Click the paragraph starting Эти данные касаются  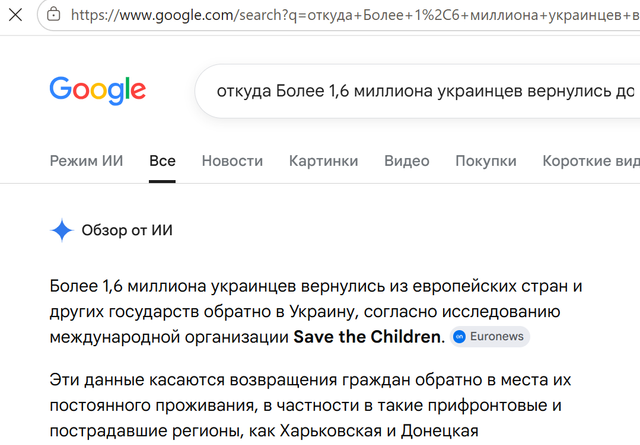click(x=310, y=405)
